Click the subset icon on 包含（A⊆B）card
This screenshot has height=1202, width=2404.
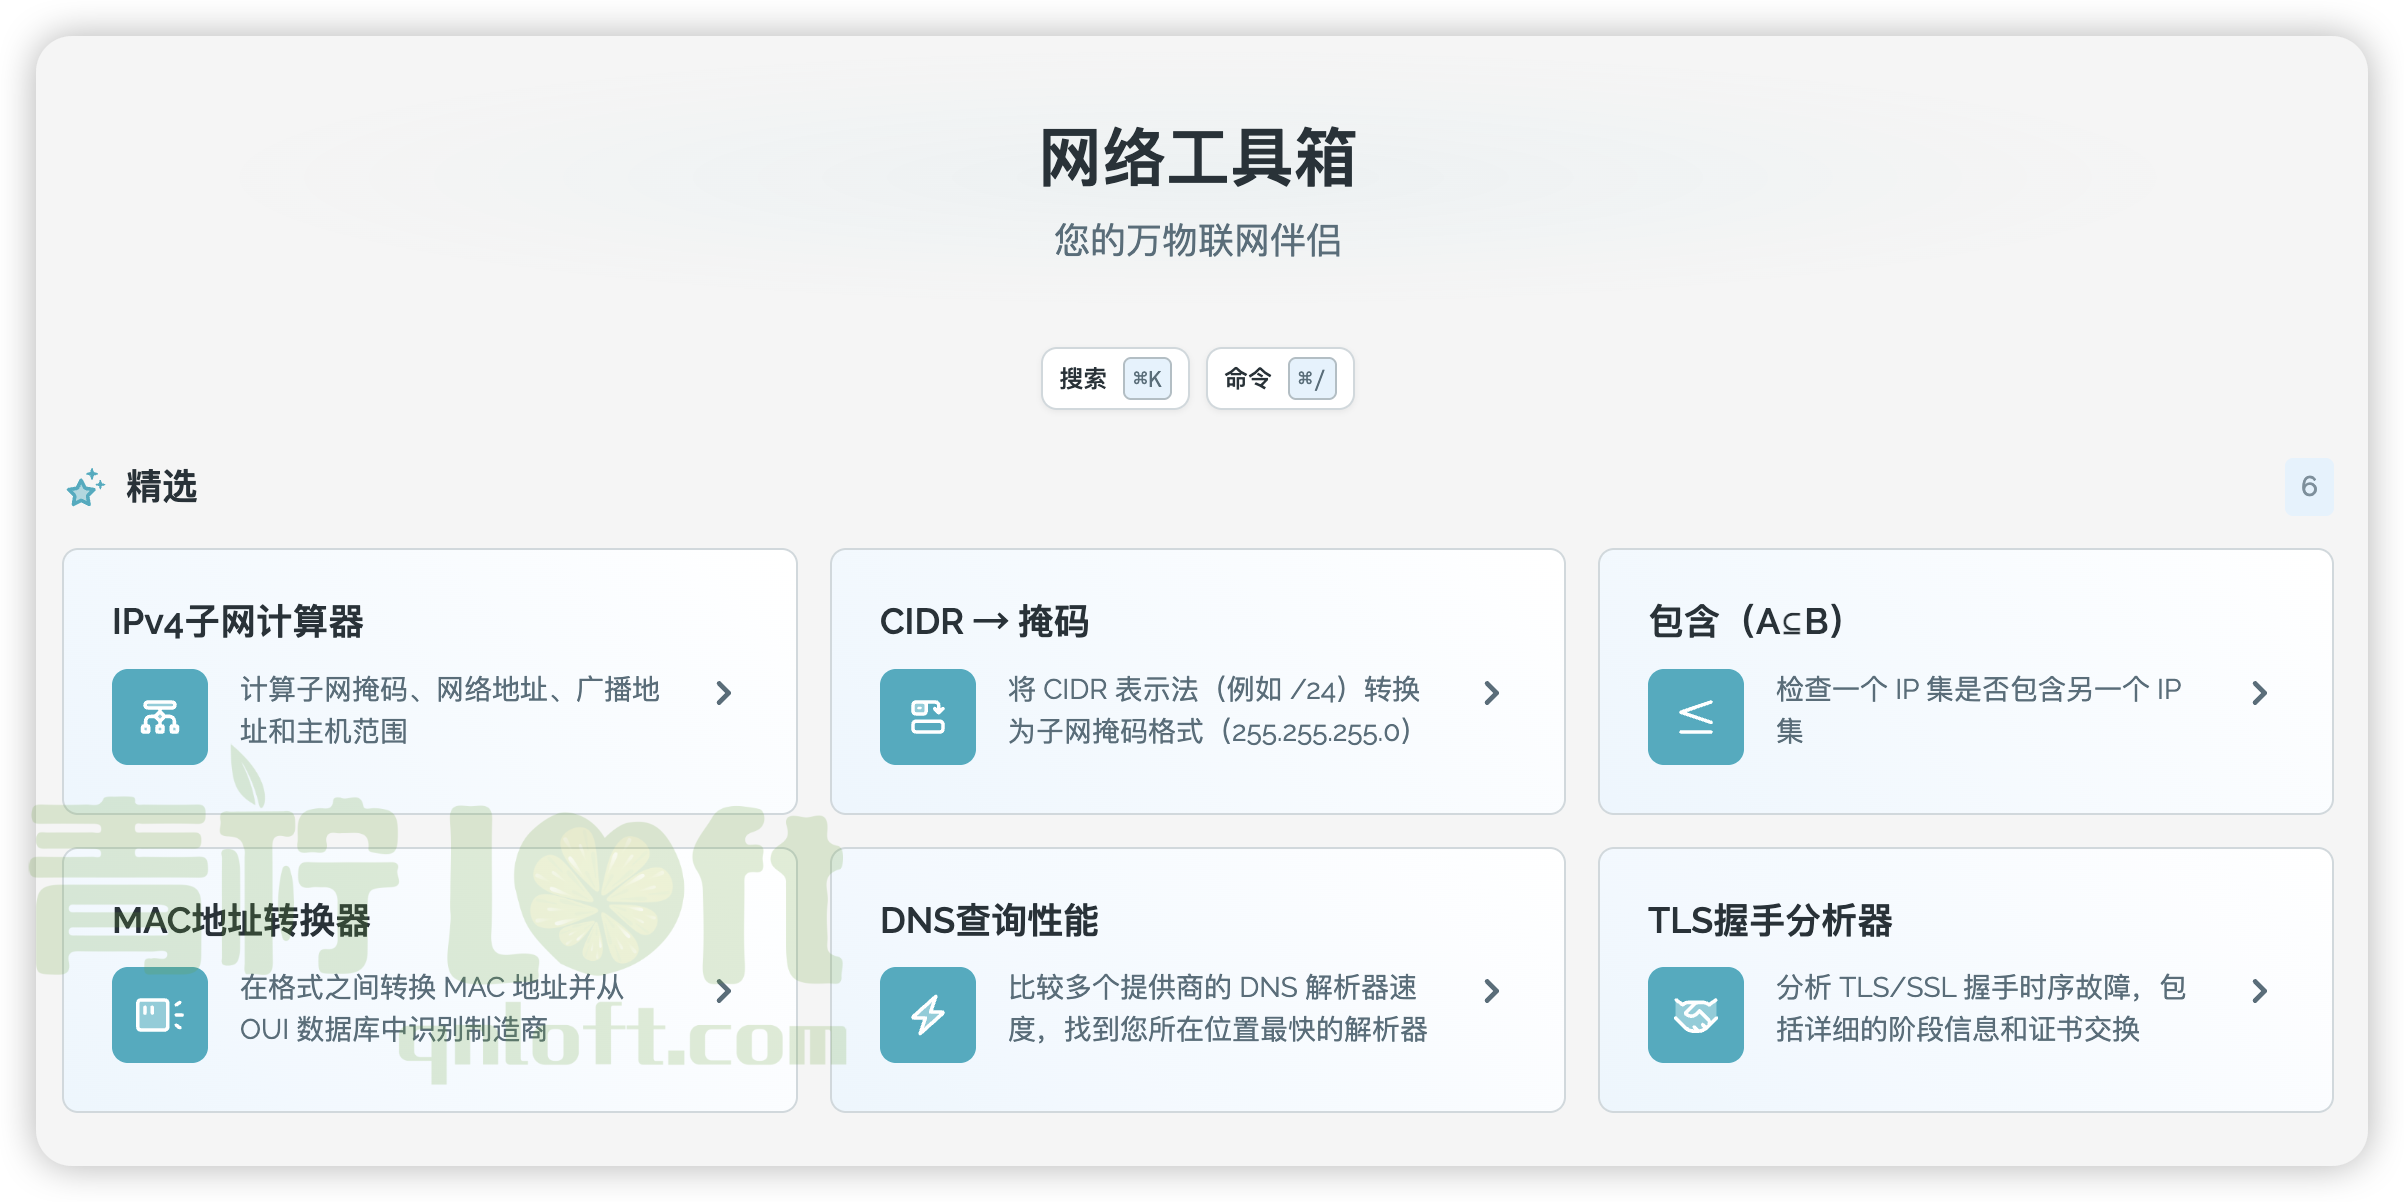click(1694, 716)
